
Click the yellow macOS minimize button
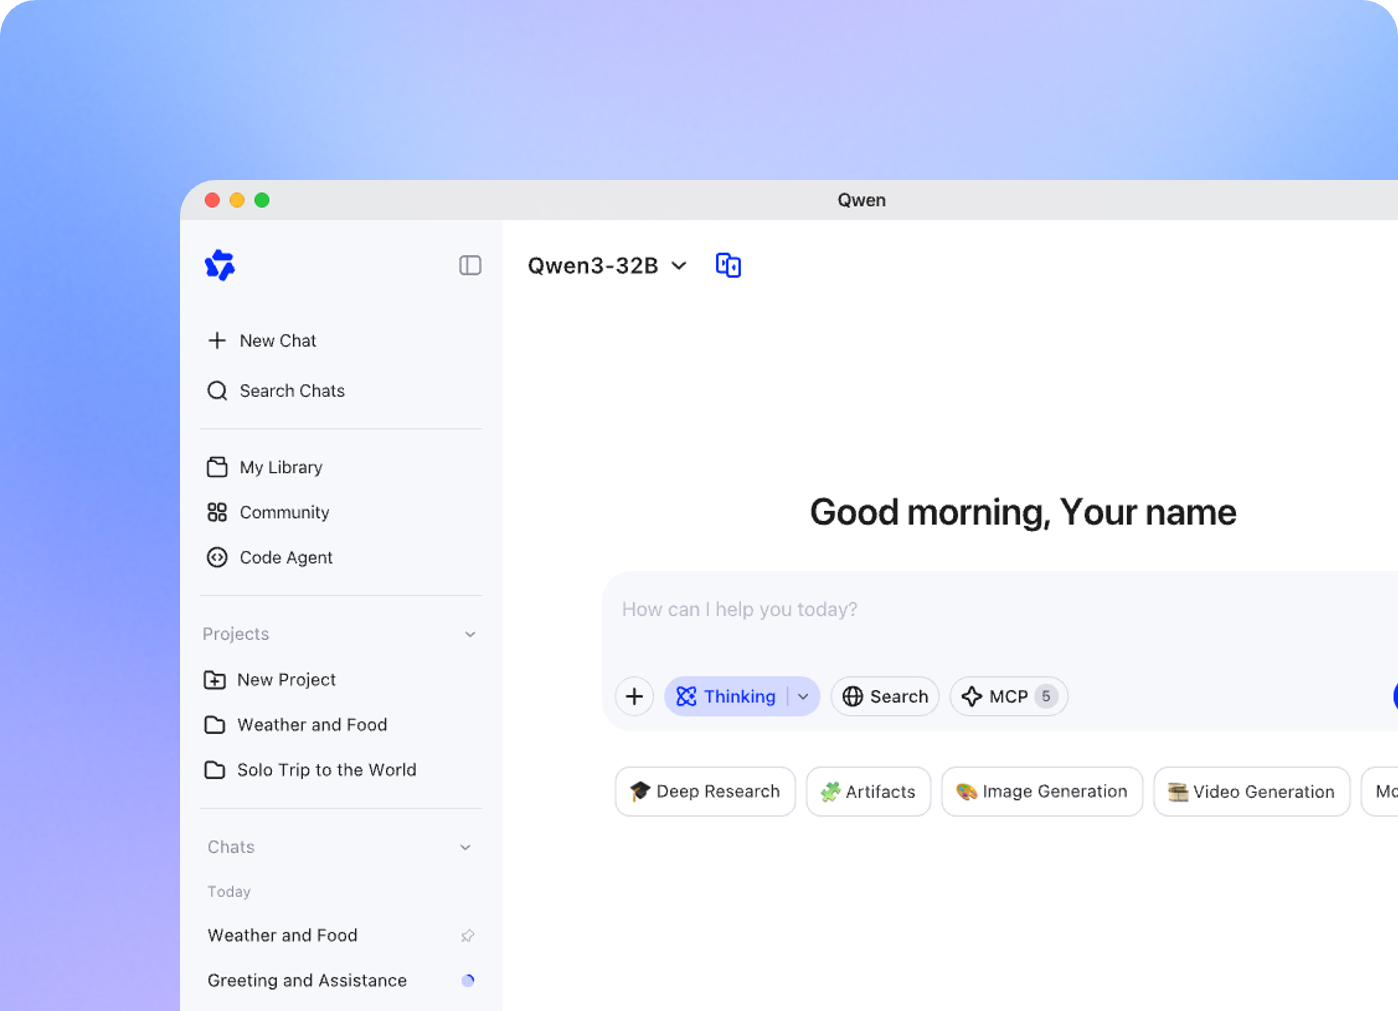237,200
